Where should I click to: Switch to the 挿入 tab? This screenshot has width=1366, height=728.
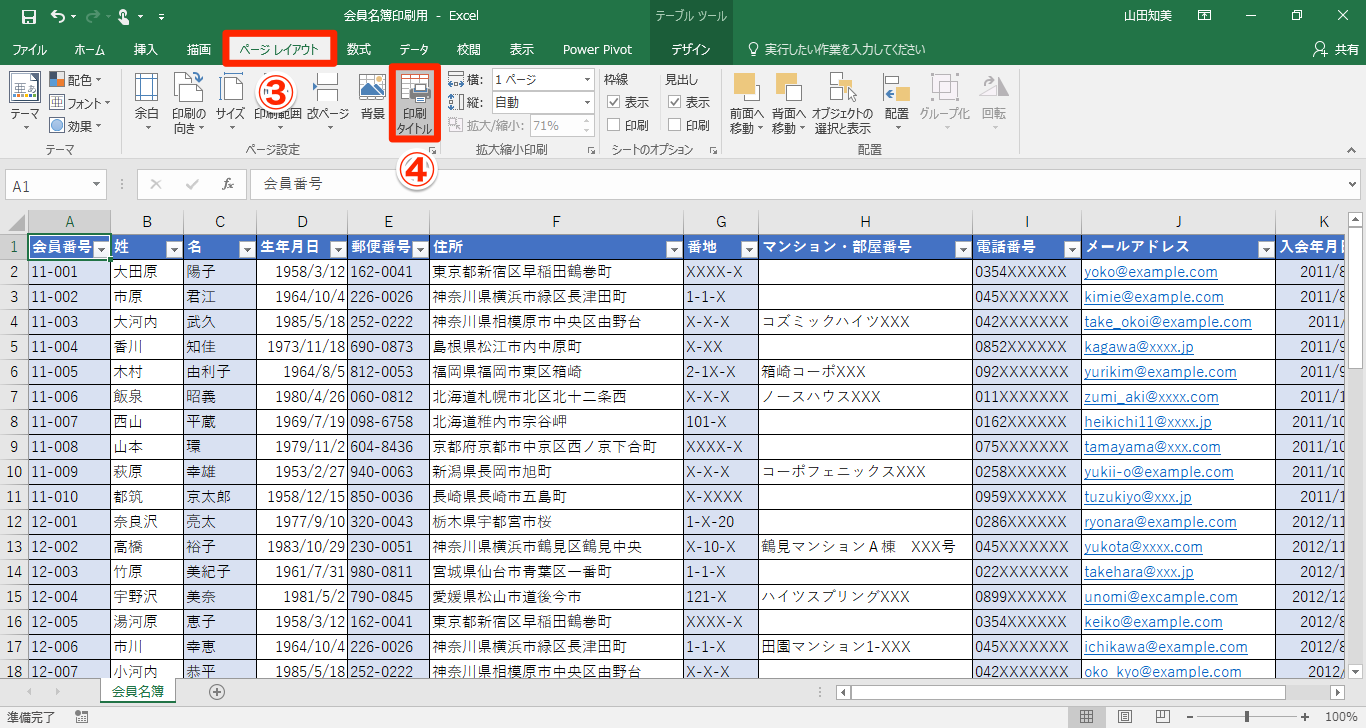tap(145, 49)
